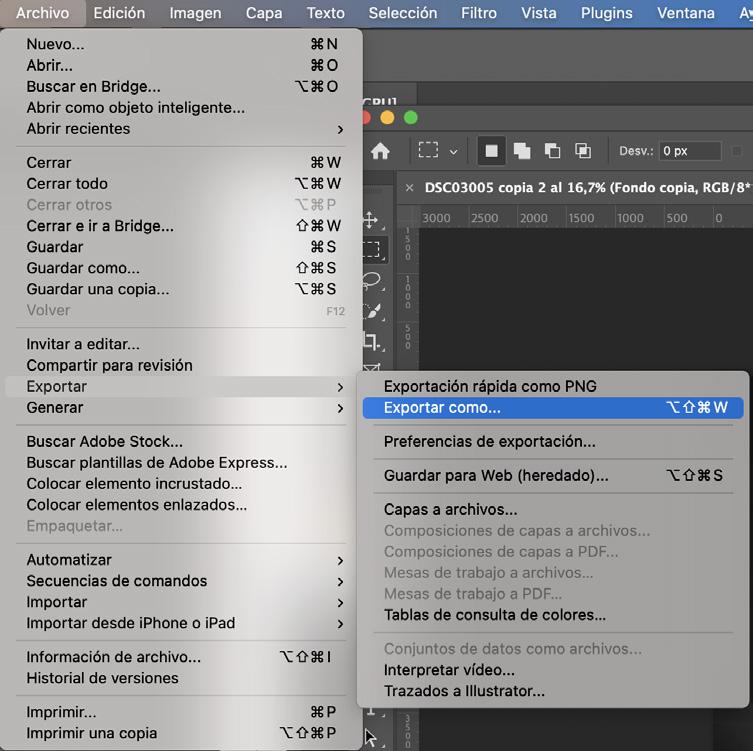Image resolution: width=753 pixels, height=751 pixels.
Task: Expand the Exportar submenu
Action: tap(182, 387)
